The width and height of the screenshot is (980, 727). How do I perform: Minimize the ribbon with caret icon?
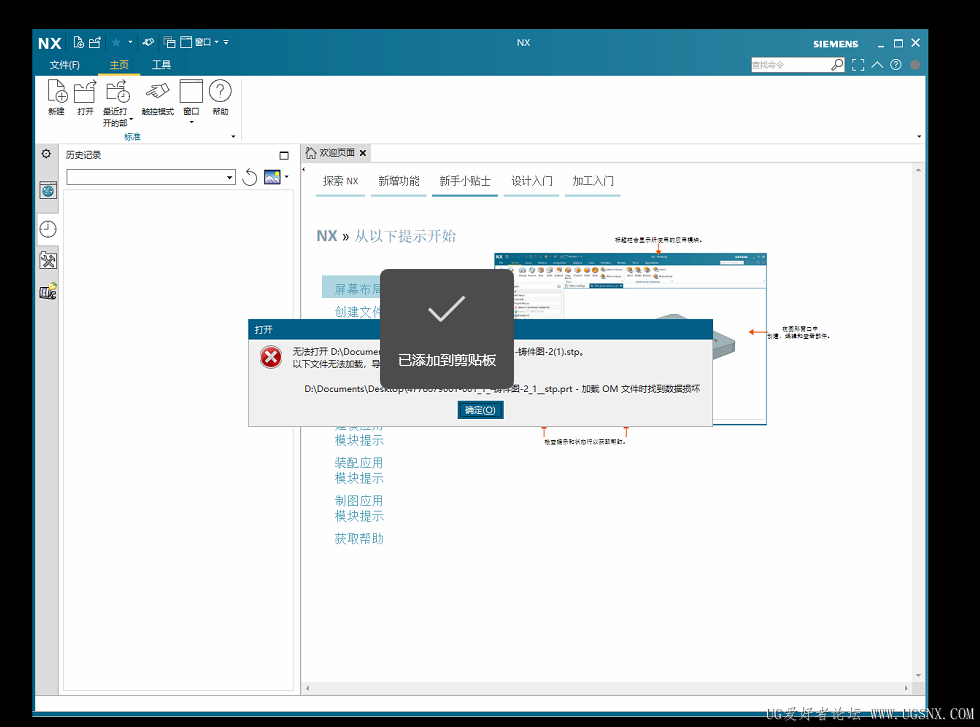tap(878, 64)
